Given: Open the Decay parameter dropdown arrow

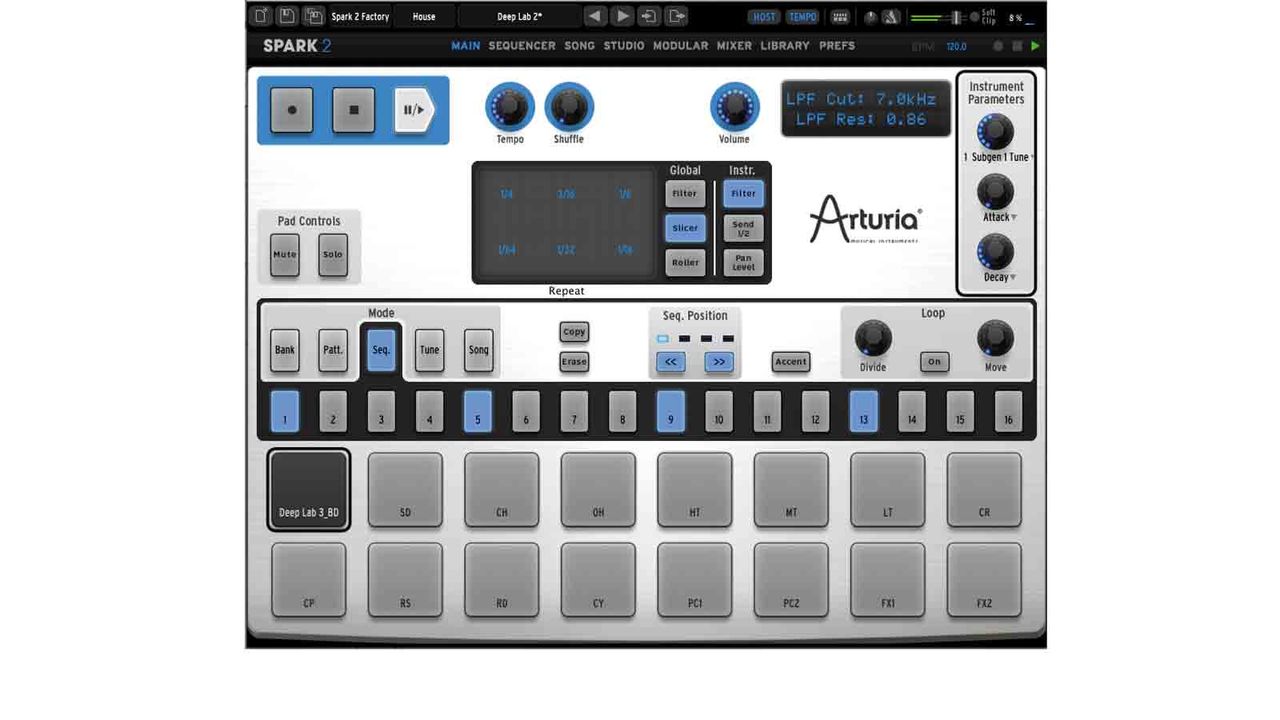Looking at the screenshot, I should point(1013,278).
